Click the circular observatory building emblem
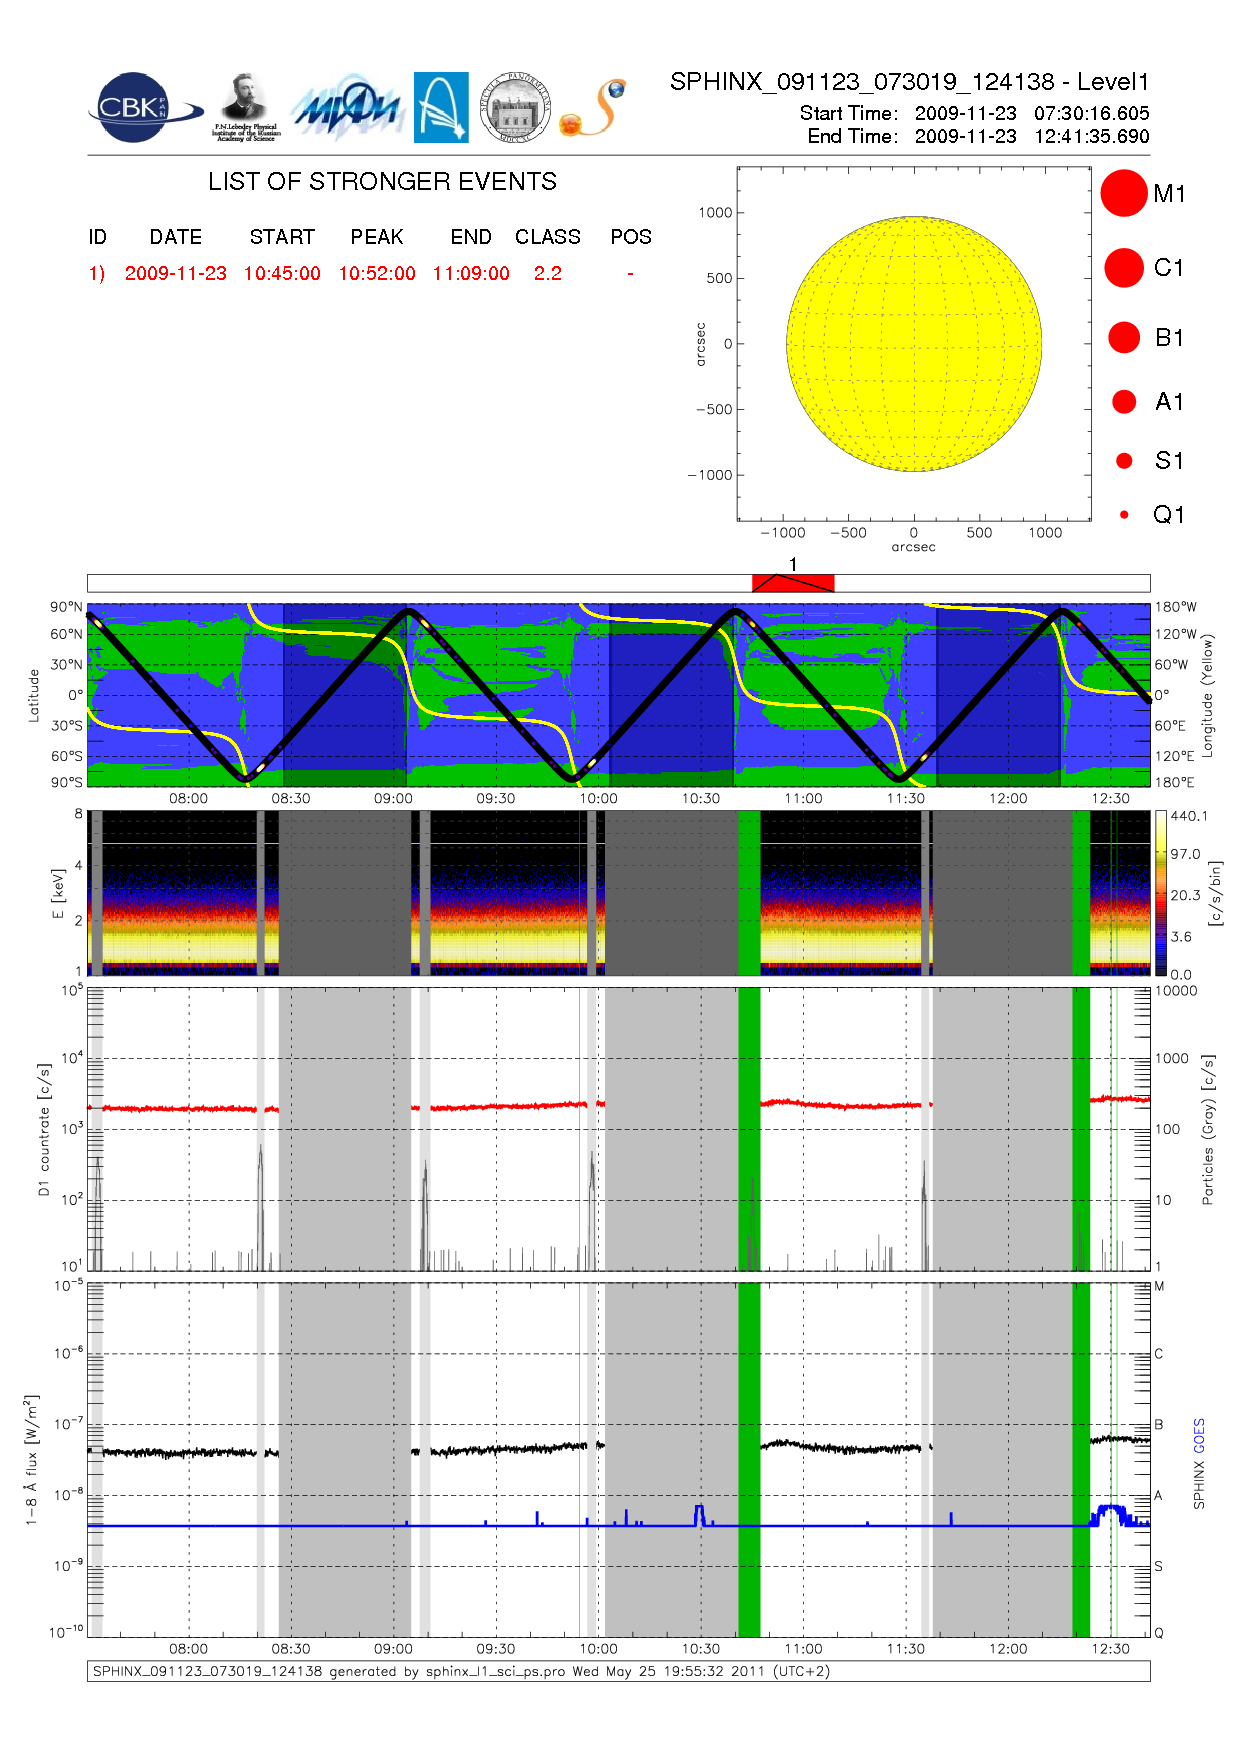The image size is (1240, 1754). (515, 107)
